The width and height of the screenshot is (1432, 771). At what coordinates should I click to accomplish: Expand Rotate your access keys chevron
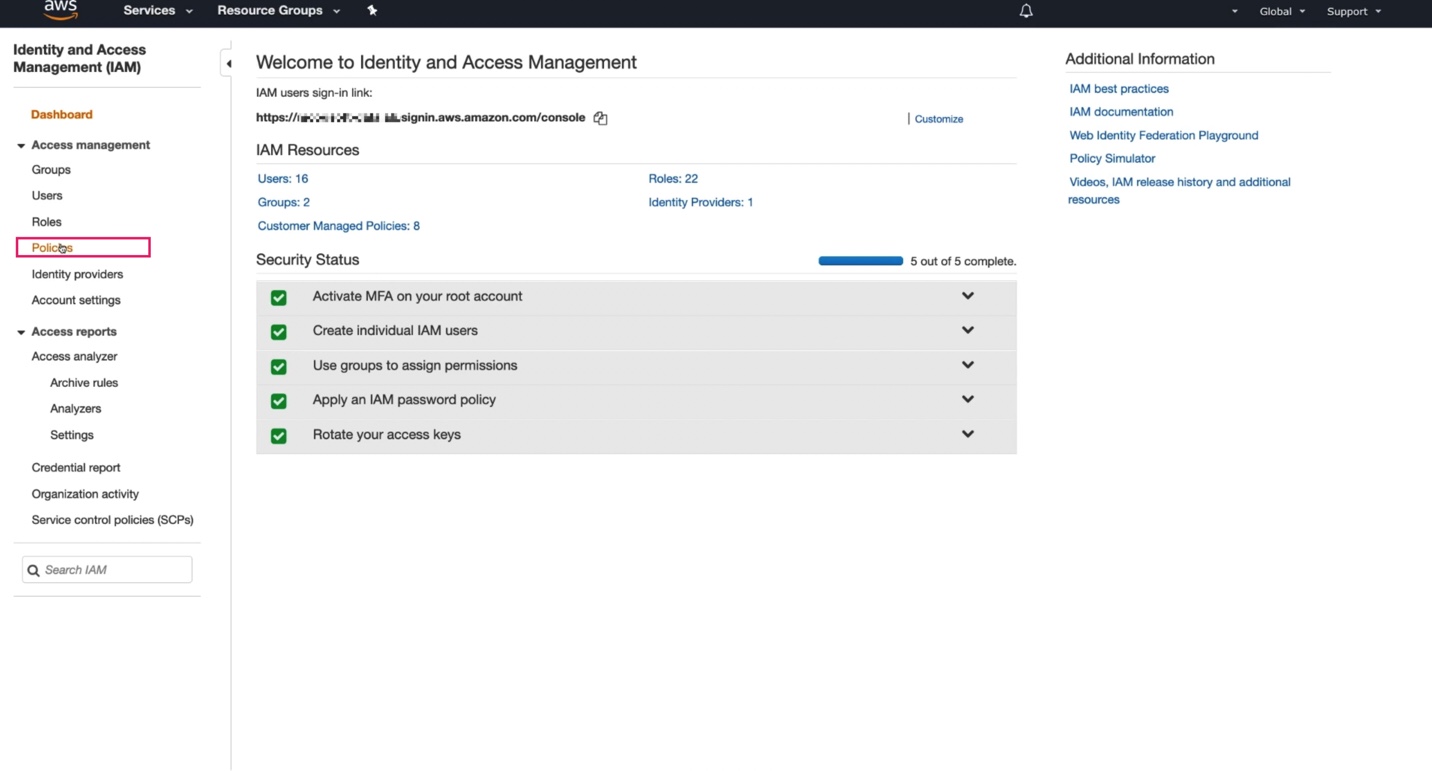coord(968,434)
